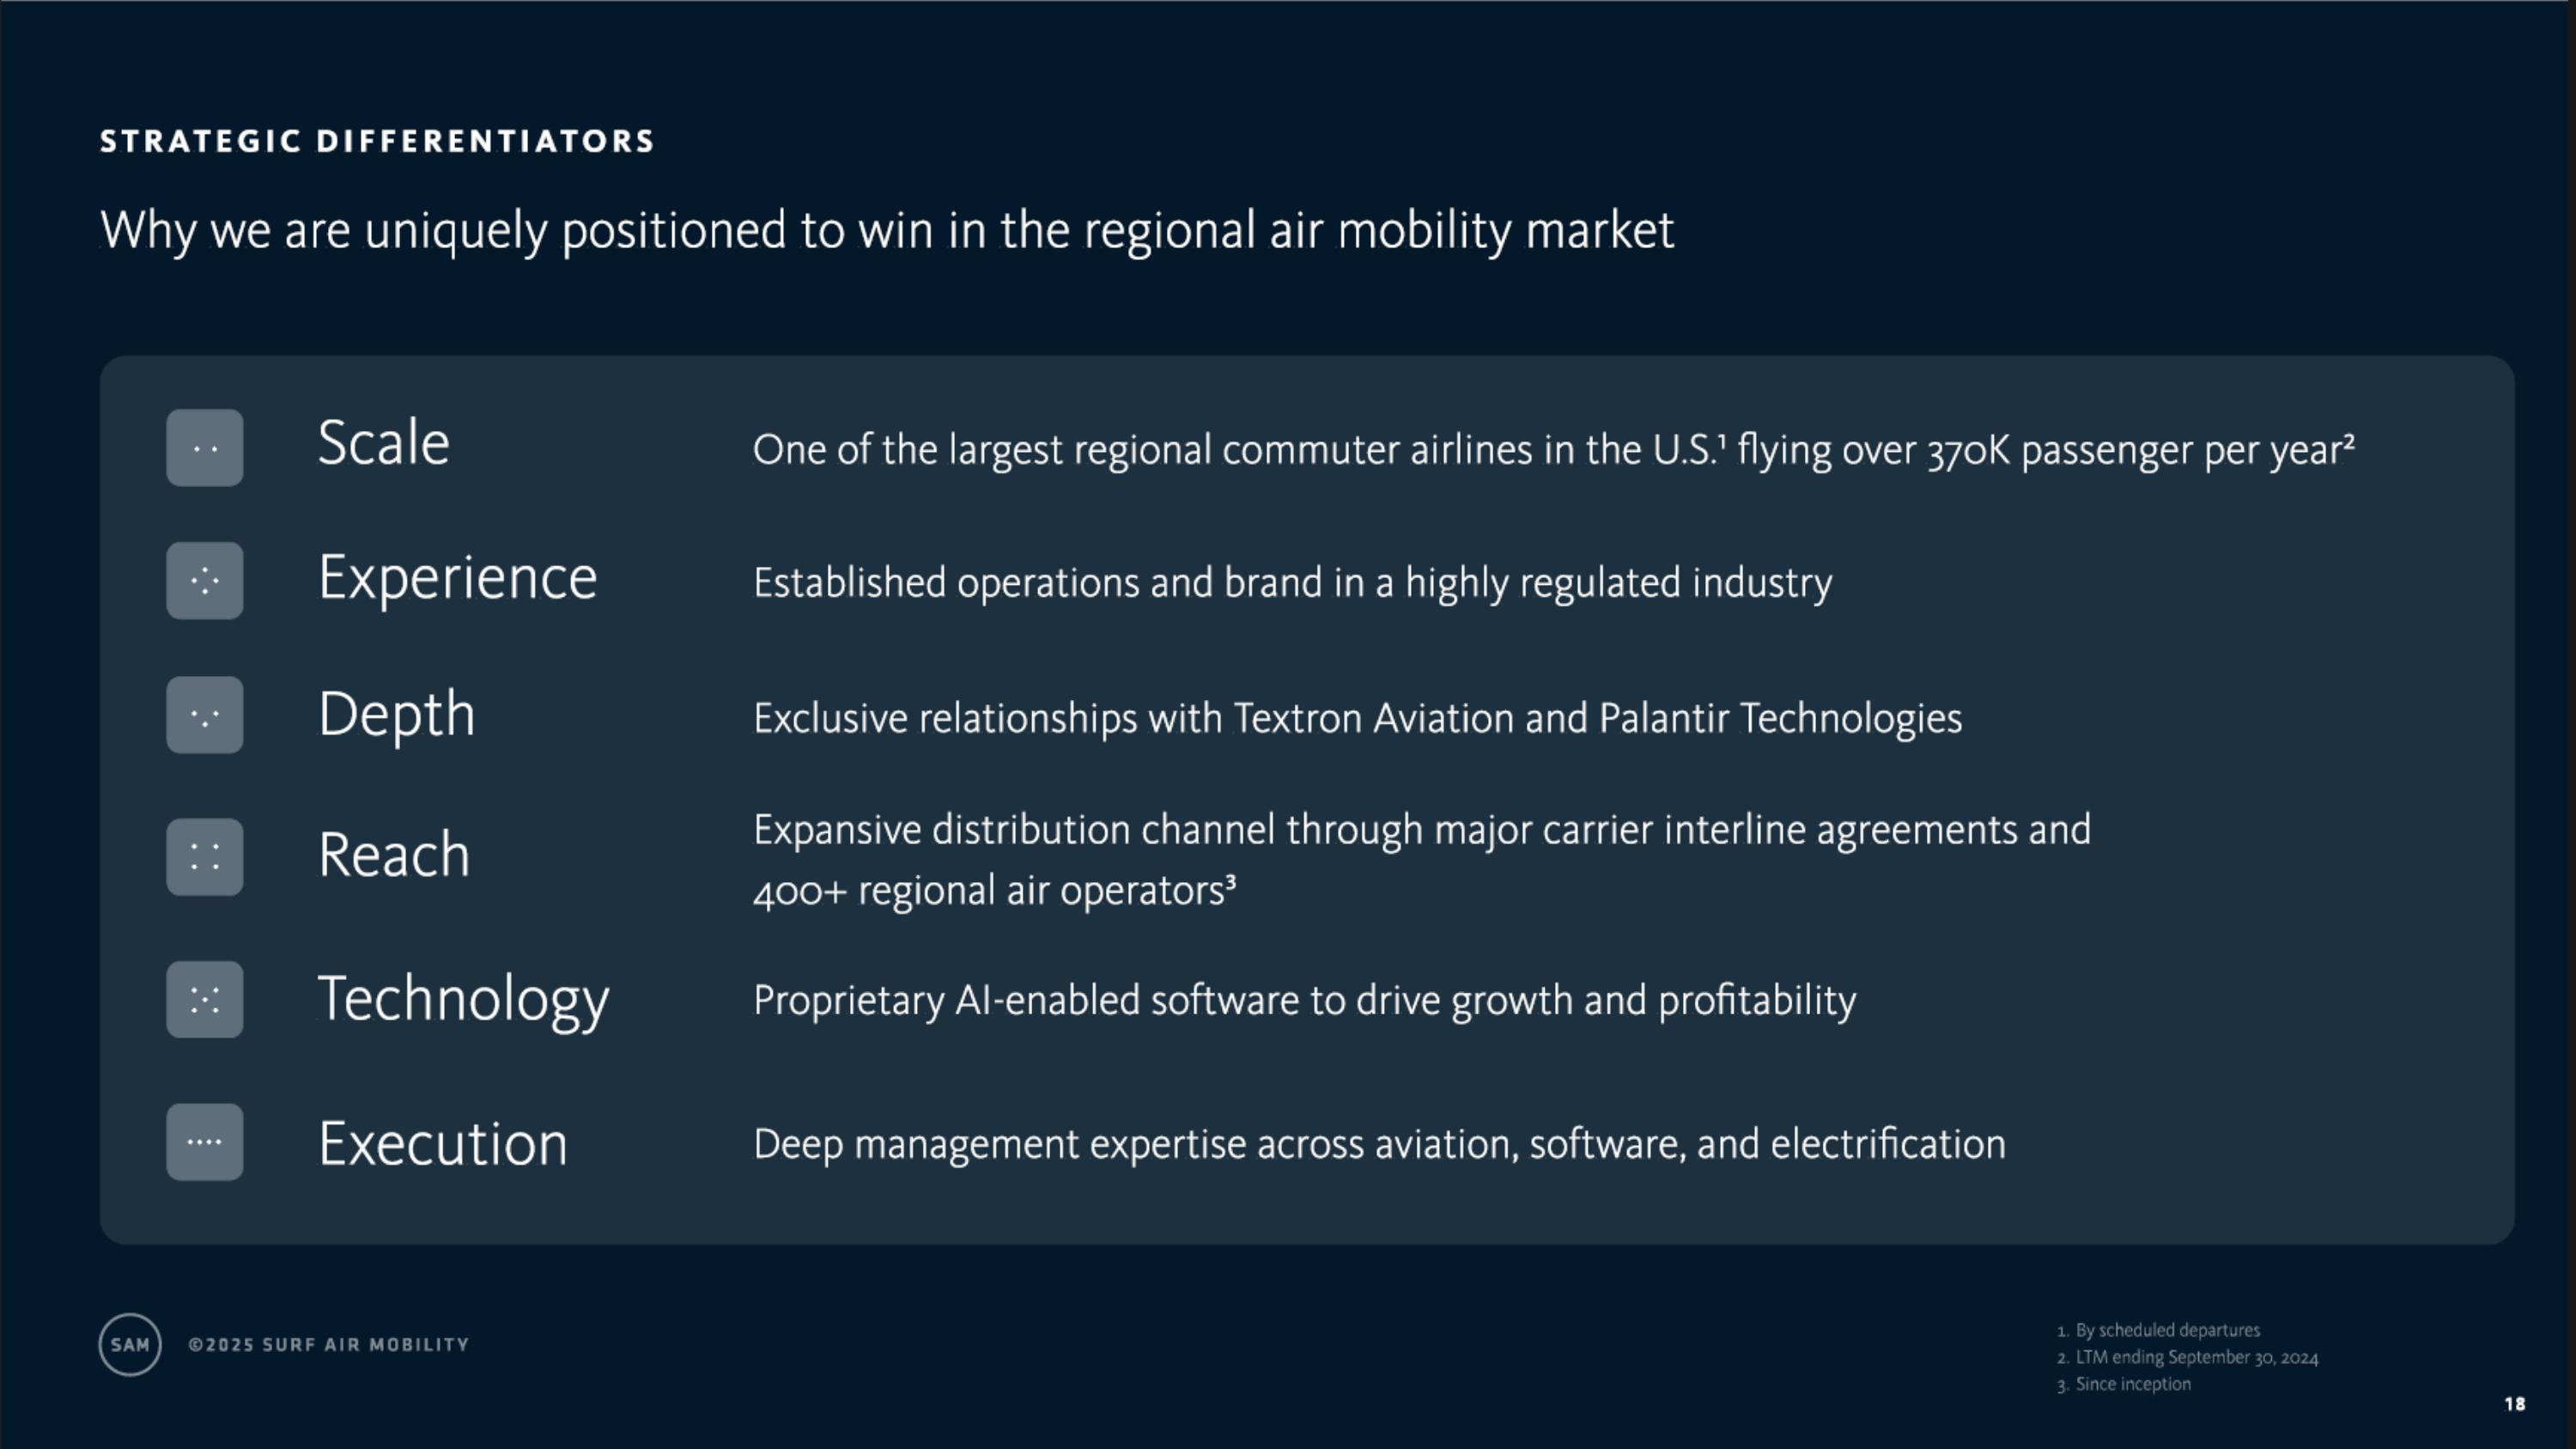Click the Technology heading
Viewport: 2576px width, 1449px height.
pyautogui.click(x=463, y=999)
